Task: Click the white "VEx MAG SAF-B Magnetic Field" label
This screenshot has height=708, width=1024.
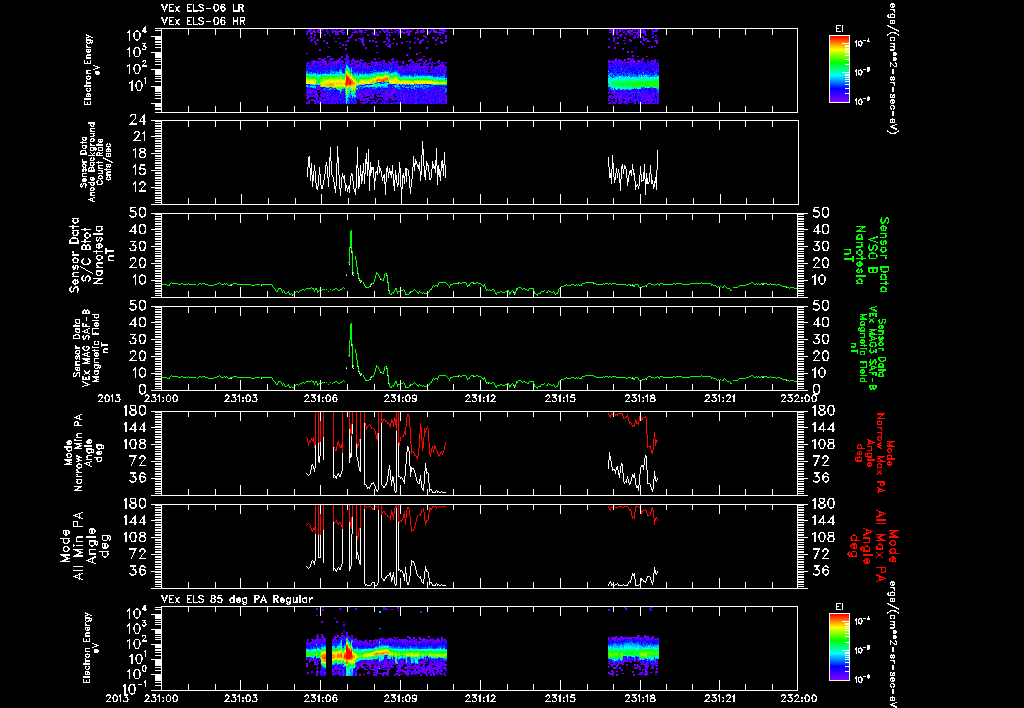Action: click(90, 347)
